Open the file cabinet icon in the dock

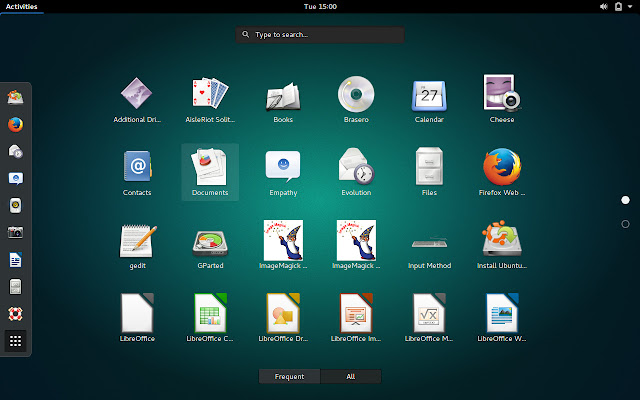[16, 287]
